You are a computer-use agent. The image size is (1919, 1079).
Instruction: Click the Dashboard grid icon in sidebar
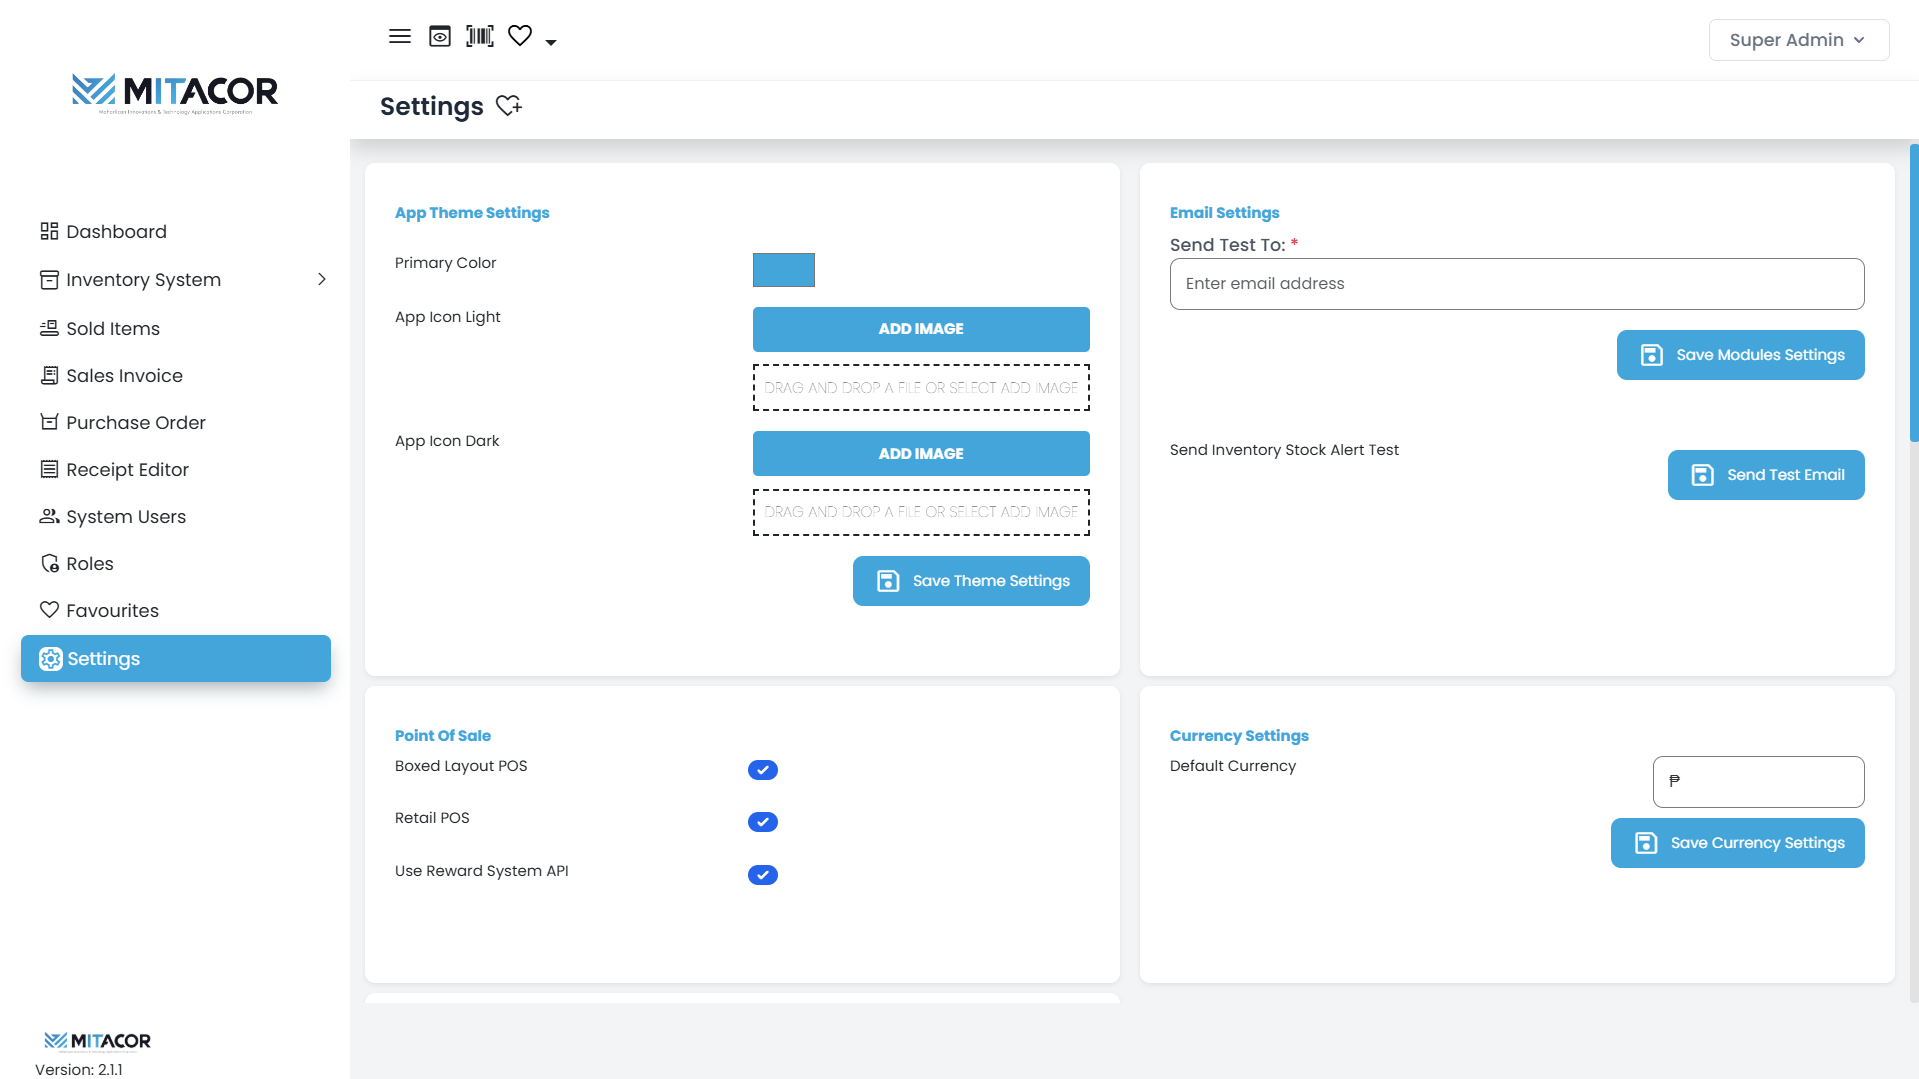(x=49, y=232)
